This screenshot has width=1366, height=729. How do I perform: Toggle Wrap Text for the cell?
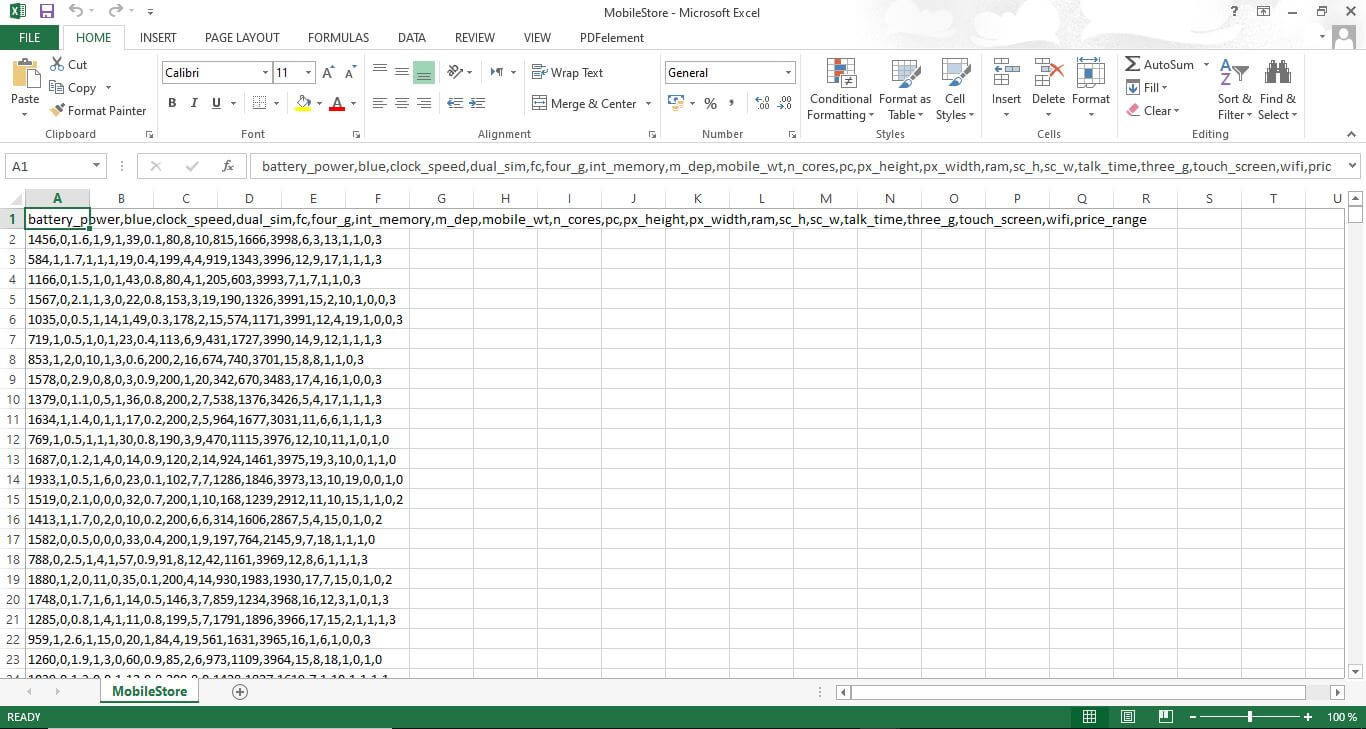coord(567,73)
